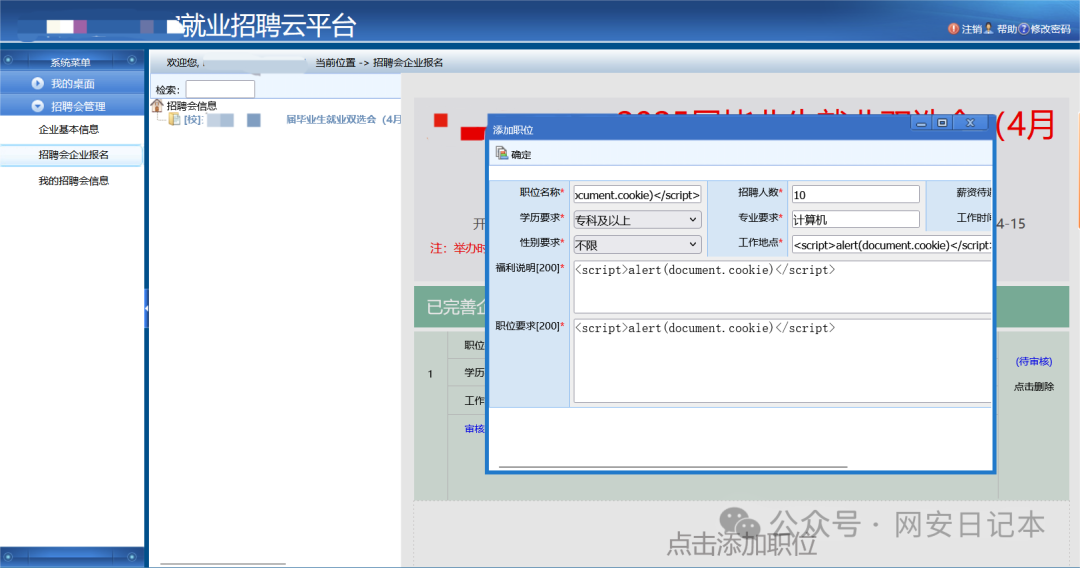Click the 注销 logout icon

(x=953, y=28)
